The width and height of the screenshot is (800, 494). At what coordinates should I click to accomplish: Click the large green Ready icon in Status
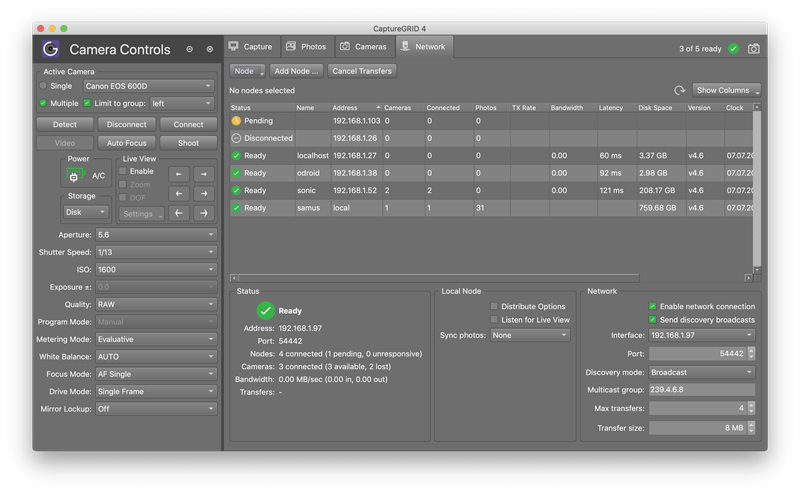[x=265, y=310]
